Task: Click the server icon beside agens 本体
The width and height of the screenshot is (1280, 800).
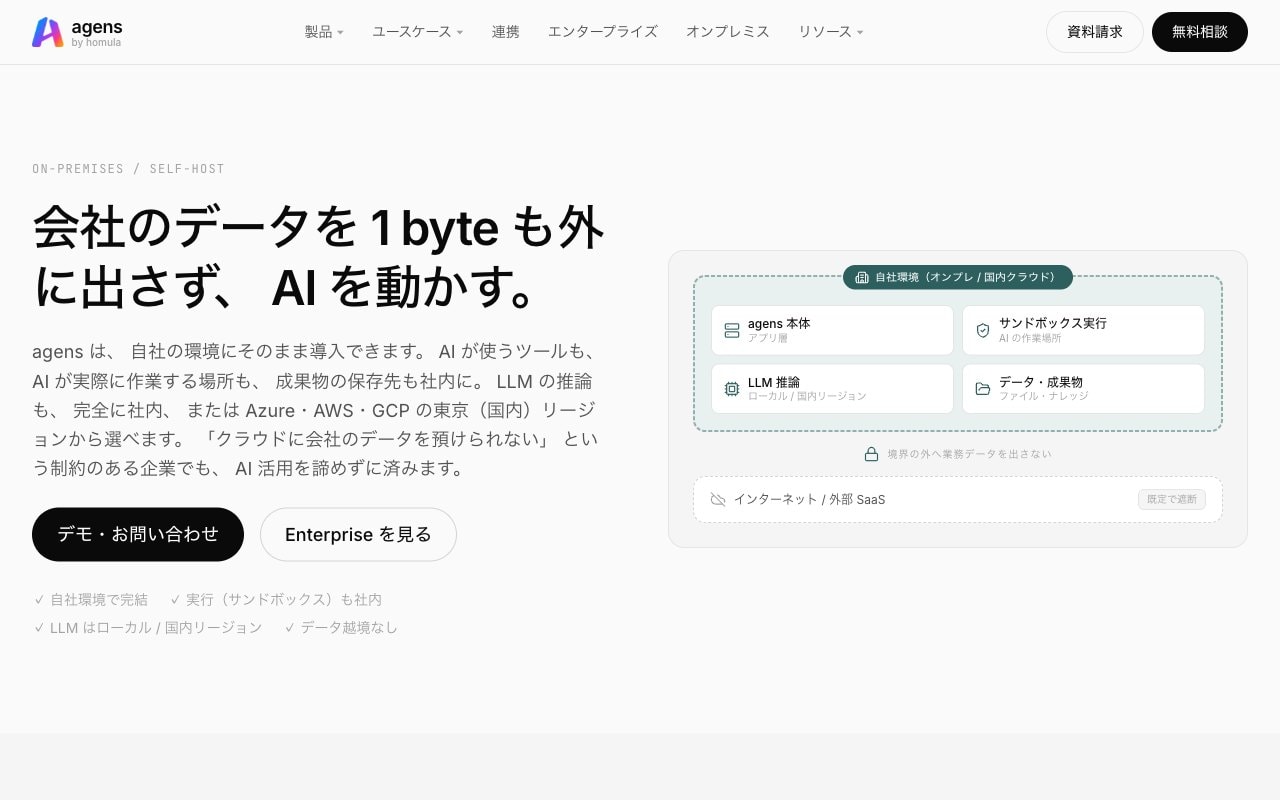Action: (x=732, y=331)
